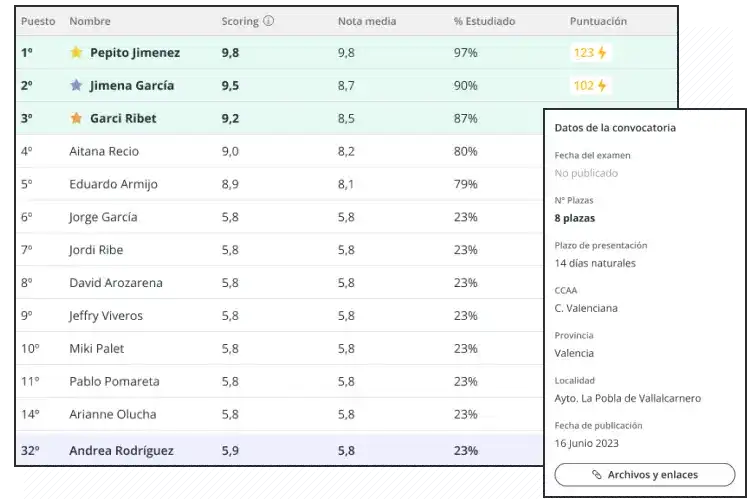Sort by the % Estudiado column header
This screenshot has height=504, width=756.
[485, 21]
